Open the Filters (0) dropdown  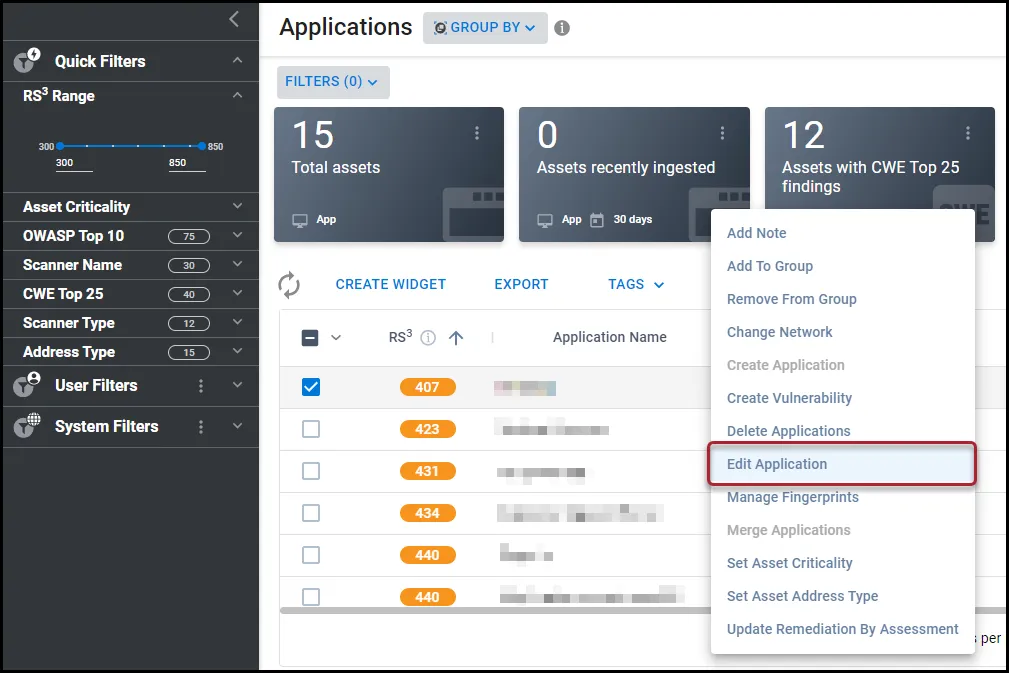click(333, 82)
